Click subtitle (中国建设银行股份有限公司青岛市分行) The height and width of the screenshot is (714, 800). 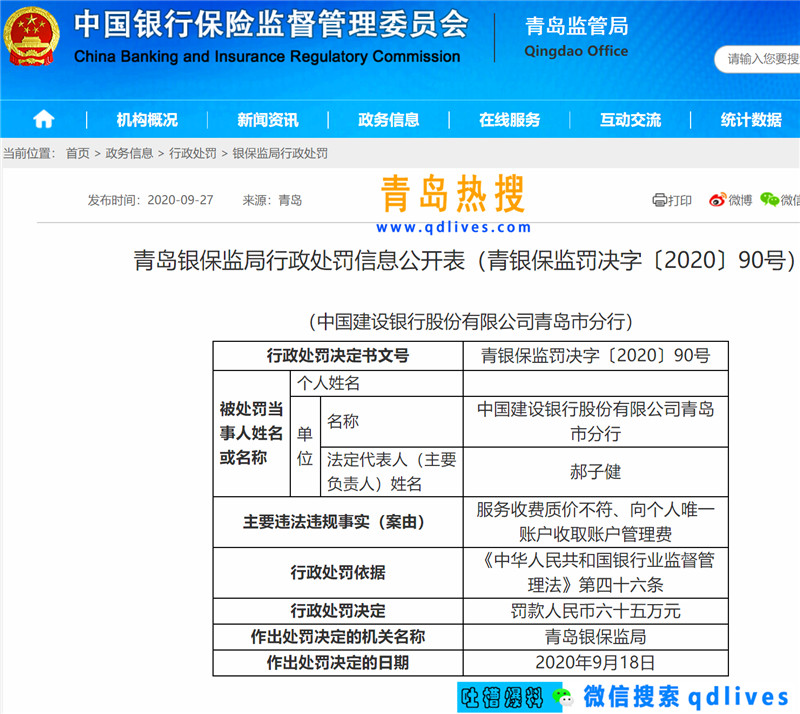[470, 322]
